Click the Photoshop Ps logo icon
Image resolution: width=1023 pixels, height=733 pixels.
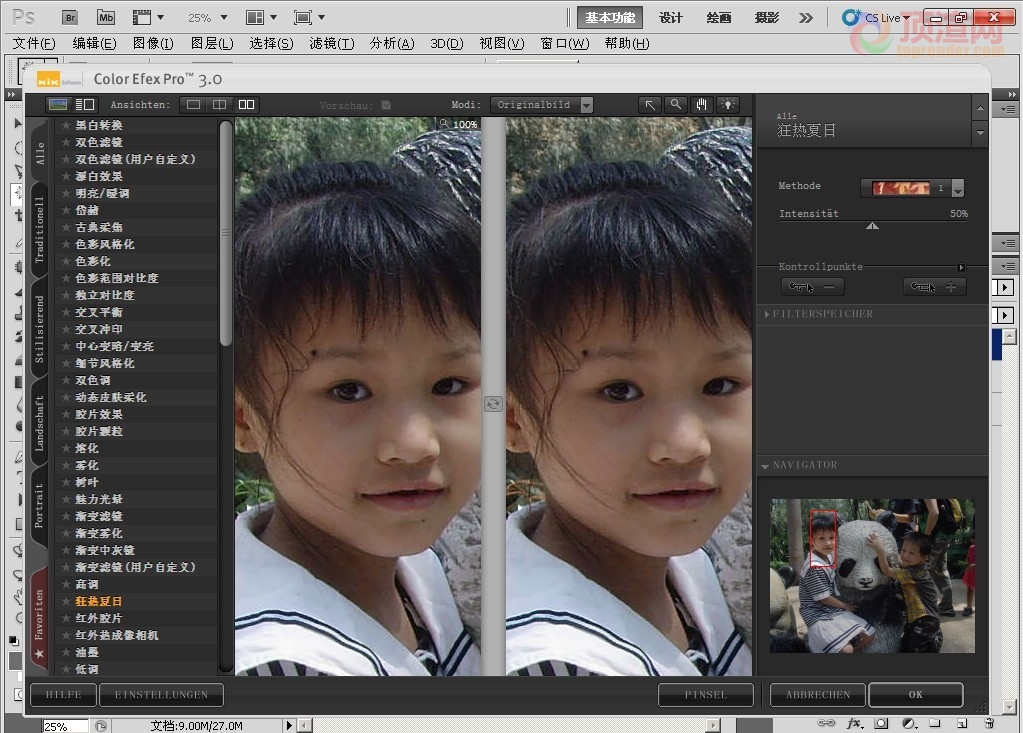tap(23, 18)
